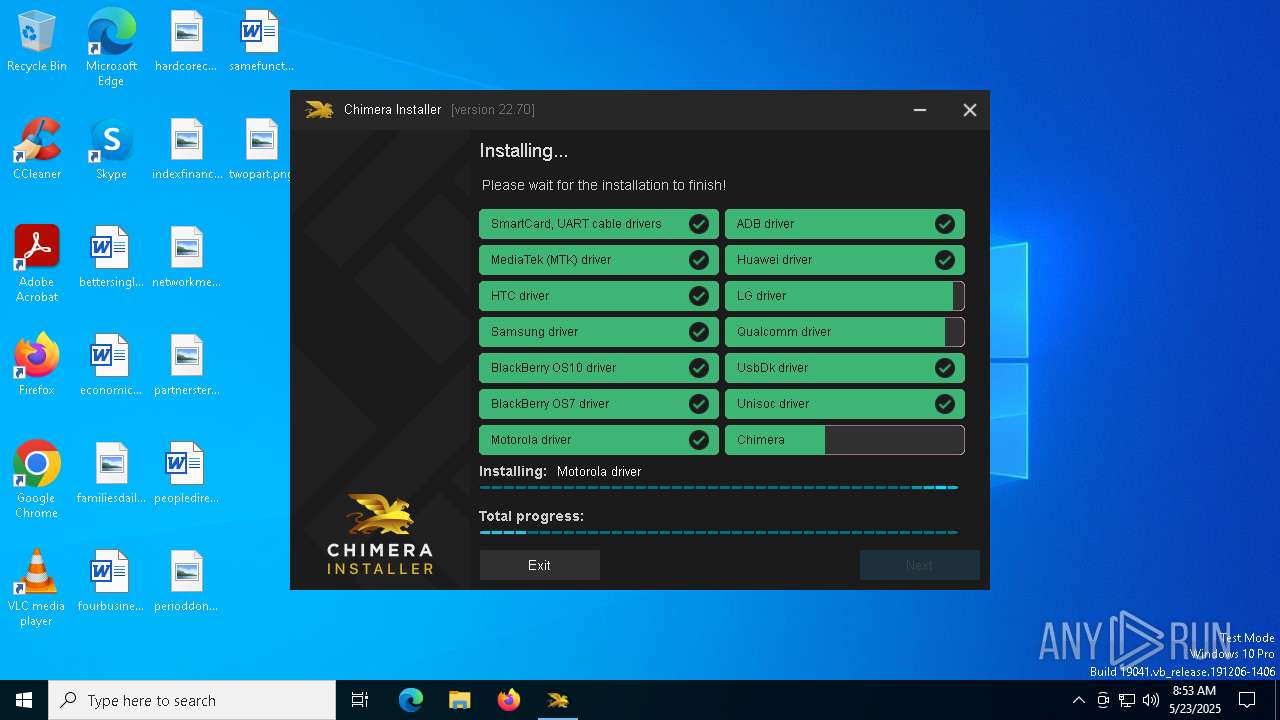The image size is (1280, 720).
Task: Click the Qualcomm driver progress bar
Action: coord(845,332)
